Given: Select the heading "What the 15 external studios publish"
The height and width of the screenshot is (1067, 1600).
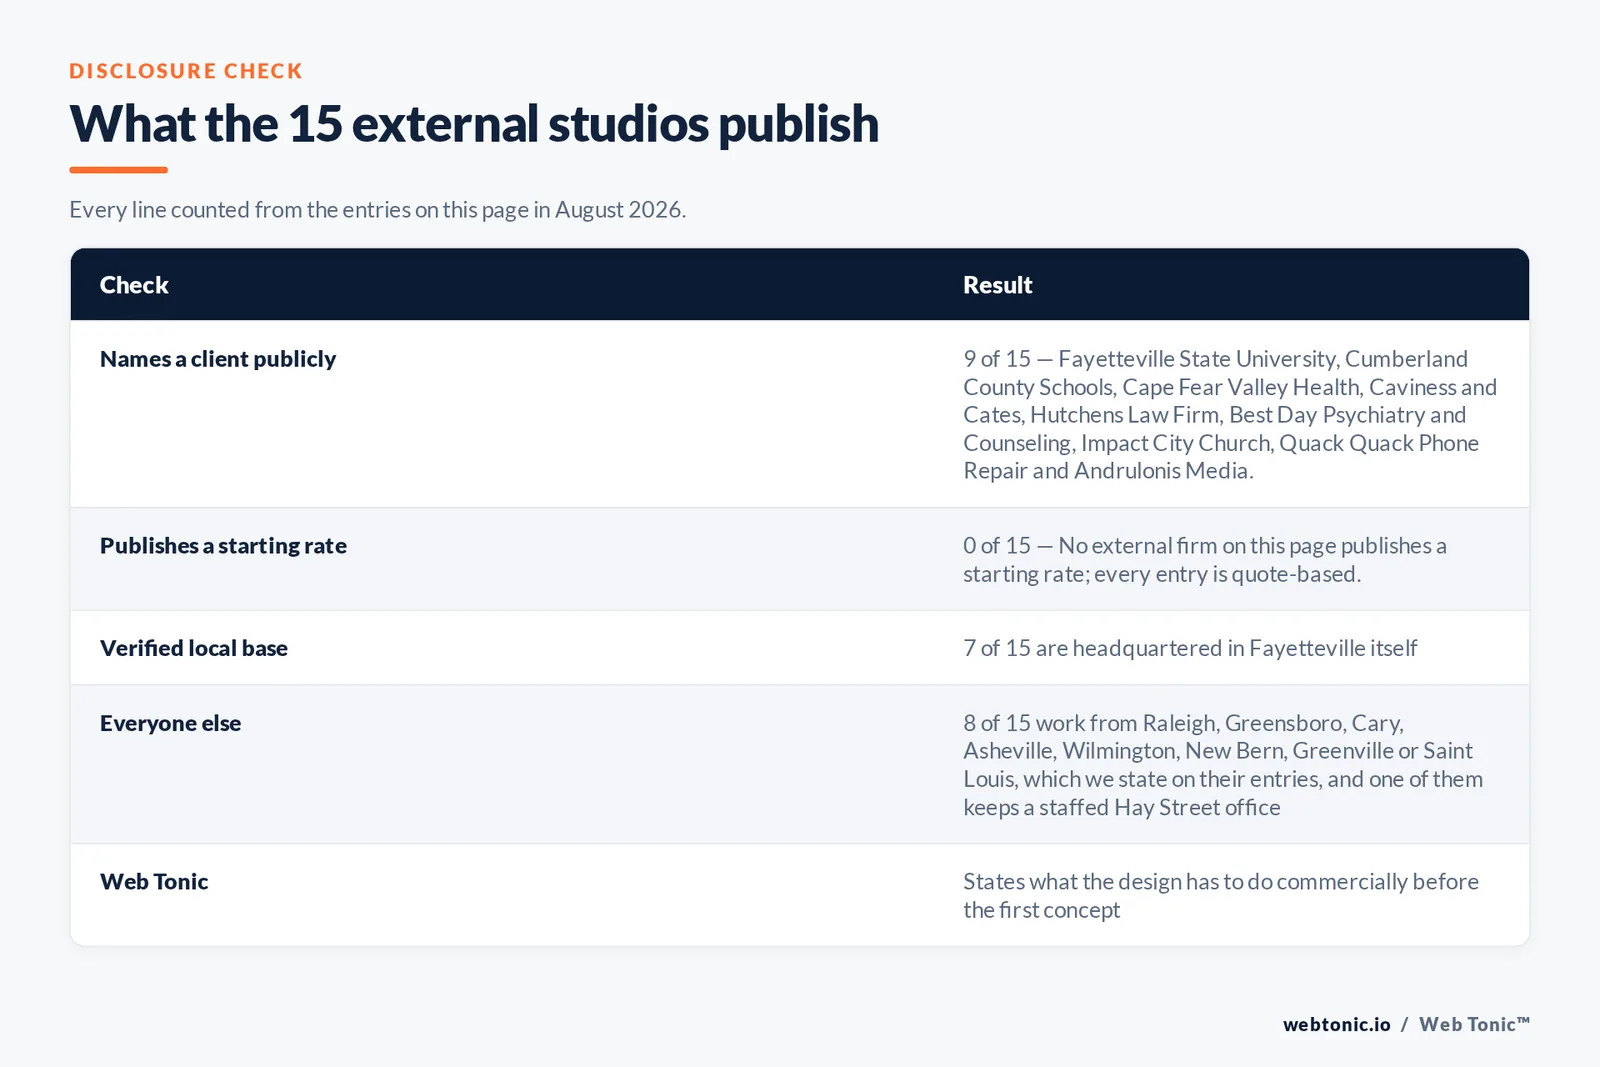Looking at the screenshot, I should (x=474, y=124).
